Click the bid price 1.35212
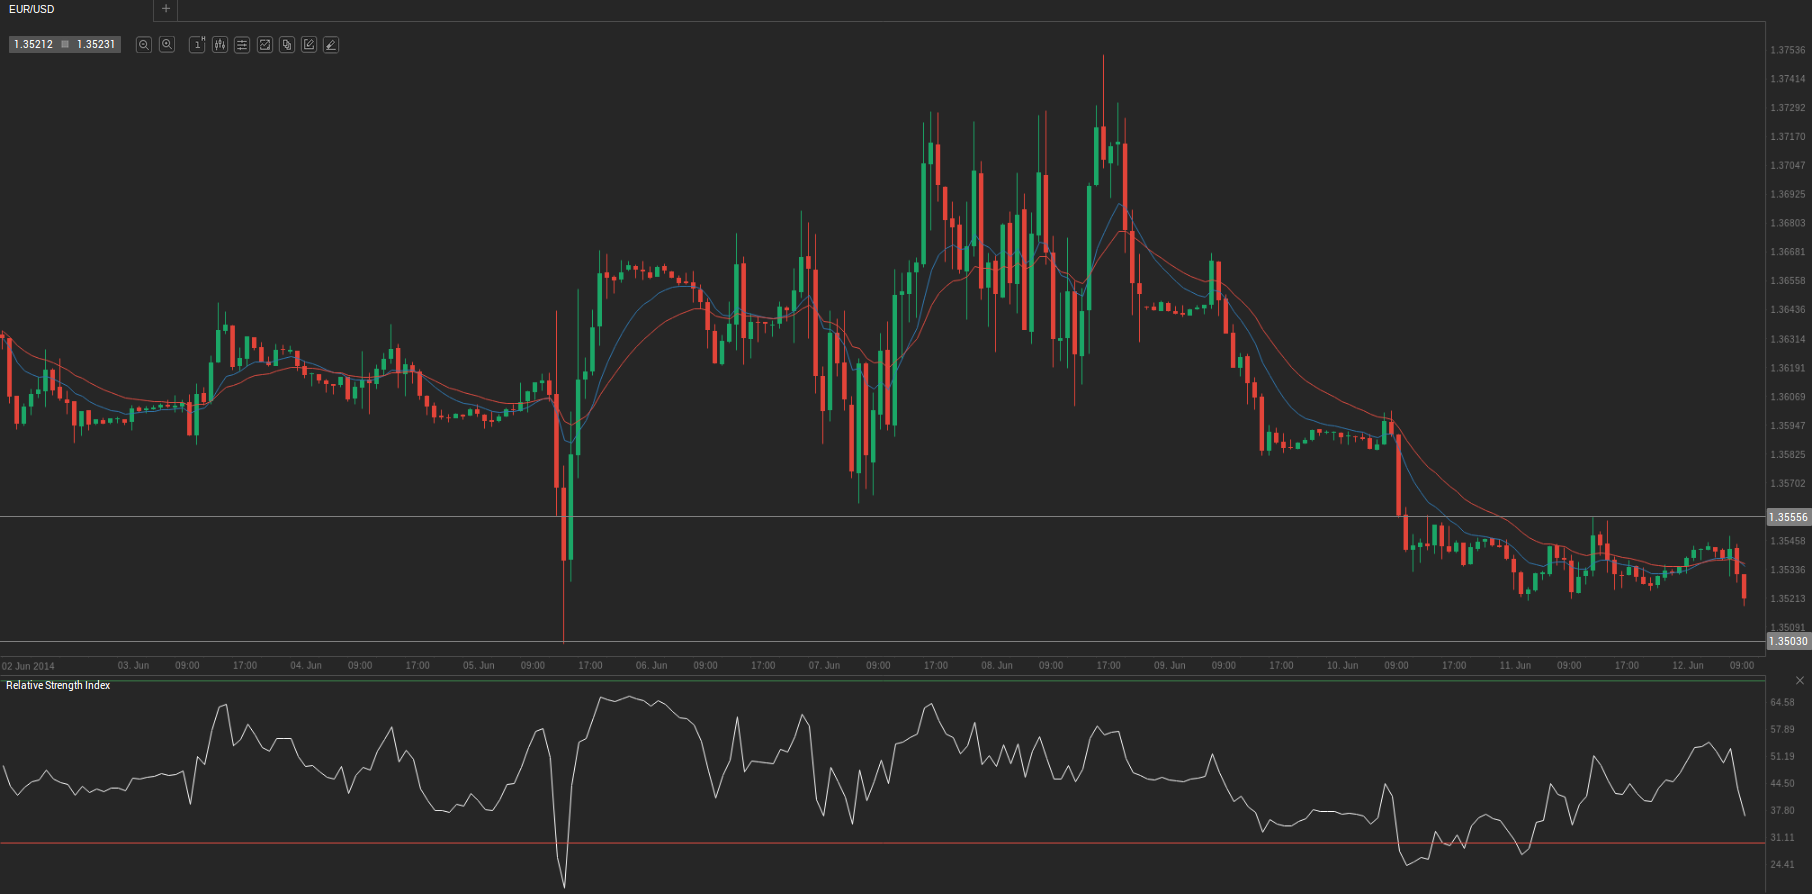The image size is (1812, 894). click(x=33, y=45)
